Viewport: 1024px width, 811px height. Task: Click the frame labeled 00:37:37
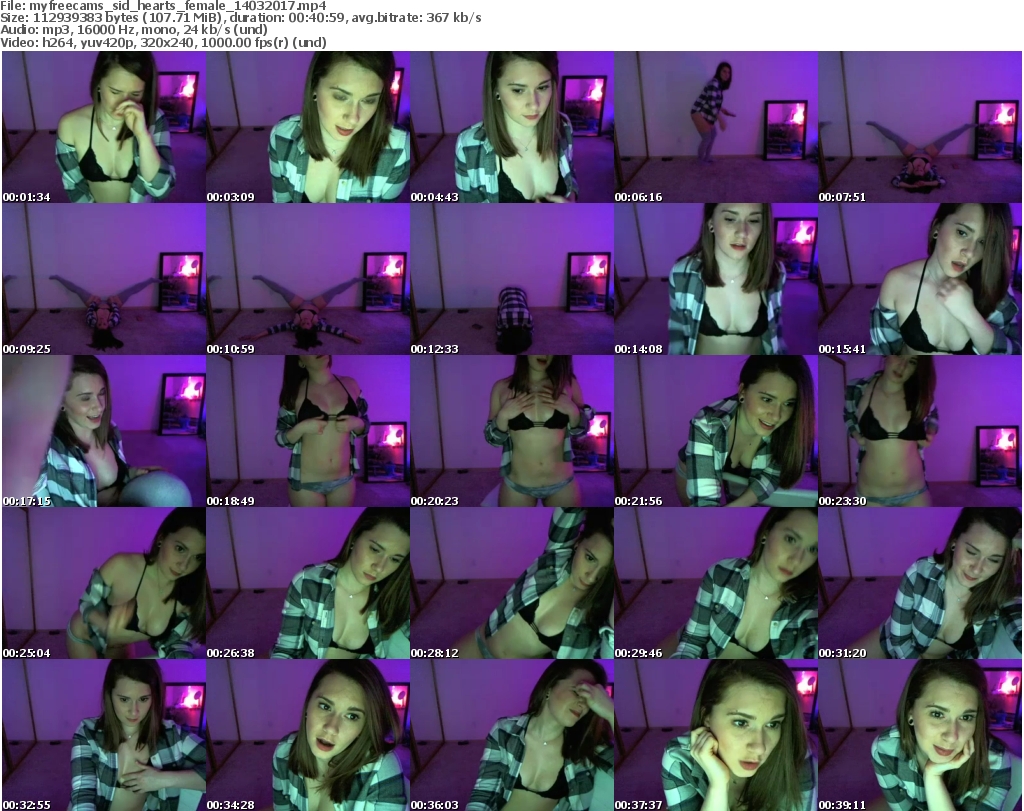point(716,735)
